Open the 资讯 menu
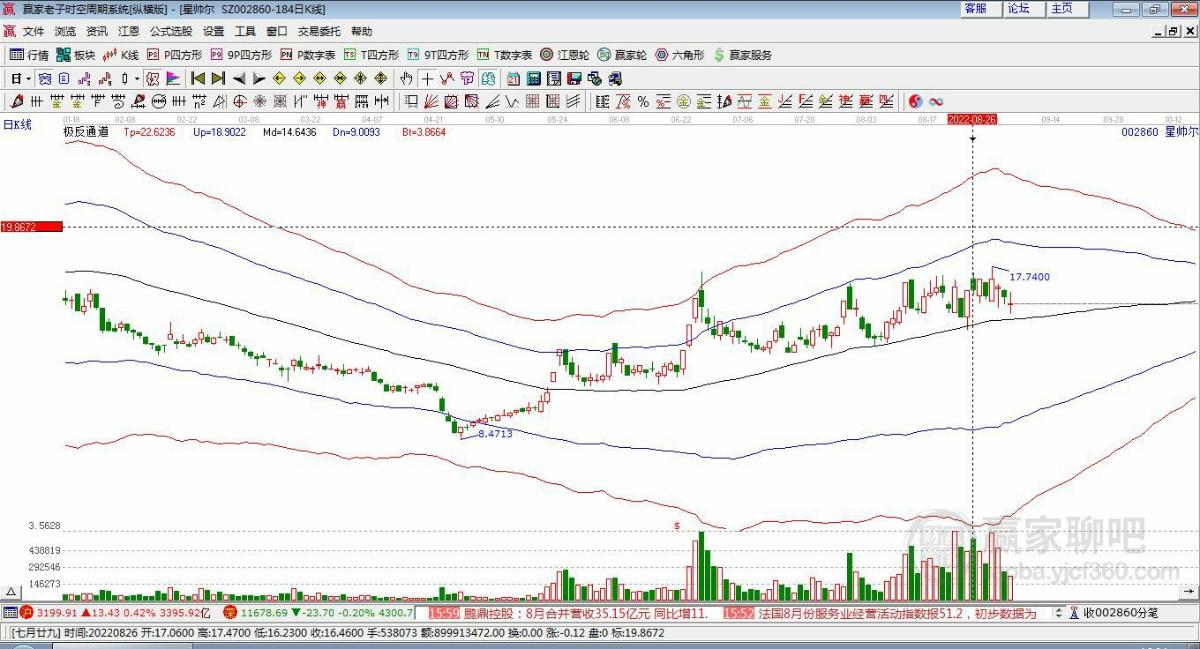This screenshot has width=1200, height=649. click(x=97, y=32)
